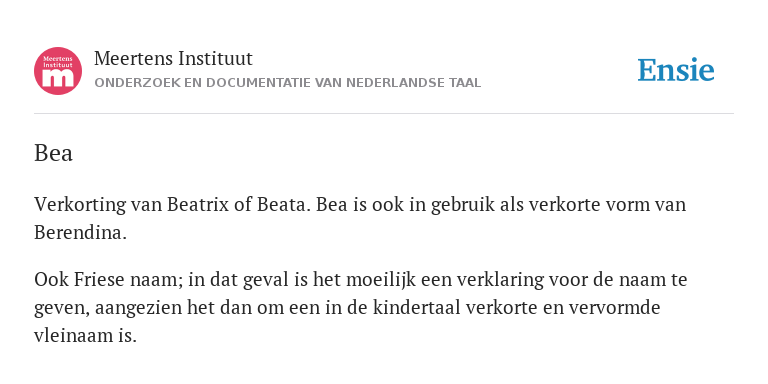This screenshot has height=384, width=768.
Task: Click the word gebruik in the first paragraph
Action: pyautogui.click(x=463, y=205)
